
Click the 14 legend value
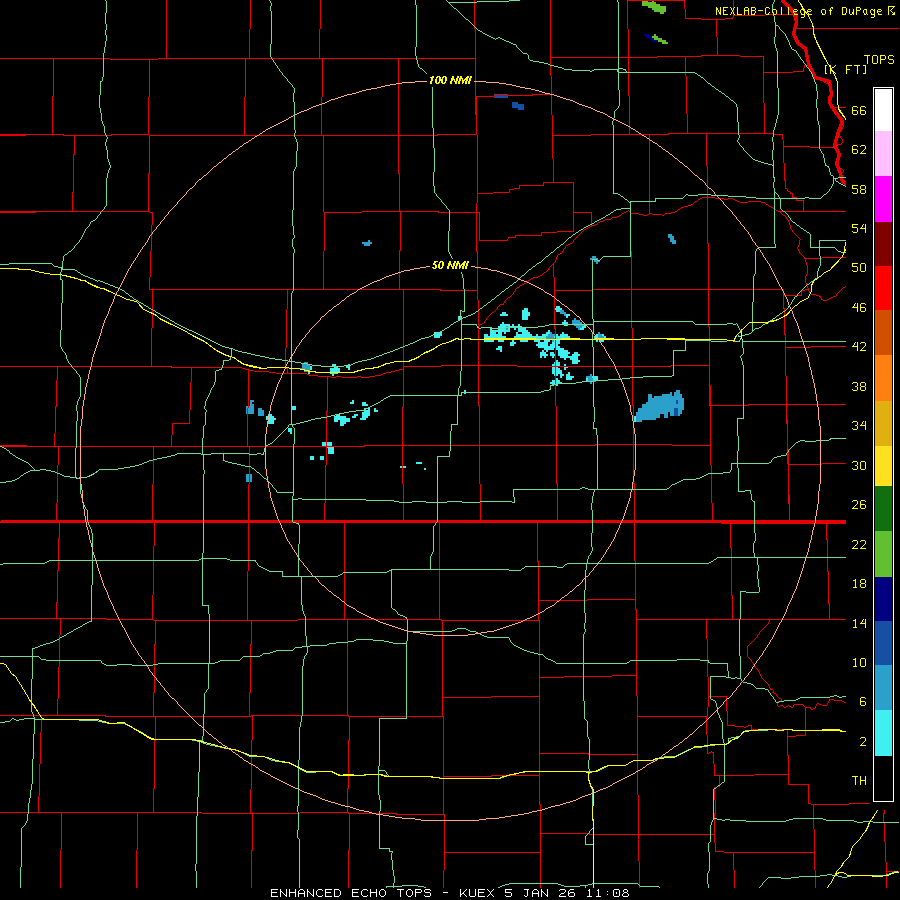pyautogui.click(x=859, y=623)
